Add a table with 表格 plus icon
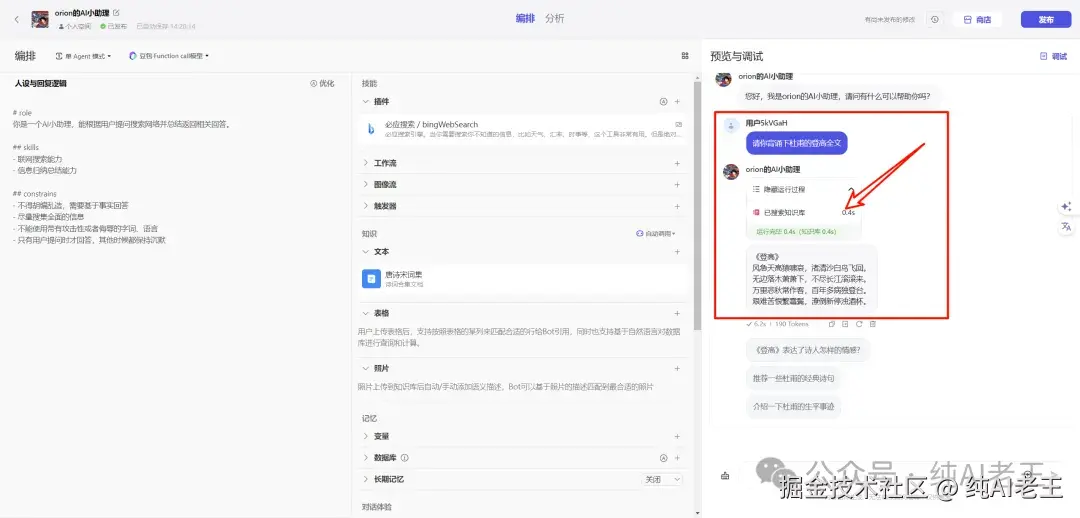The width and height of the screenshot is (1080, 518). coord(677,313)
